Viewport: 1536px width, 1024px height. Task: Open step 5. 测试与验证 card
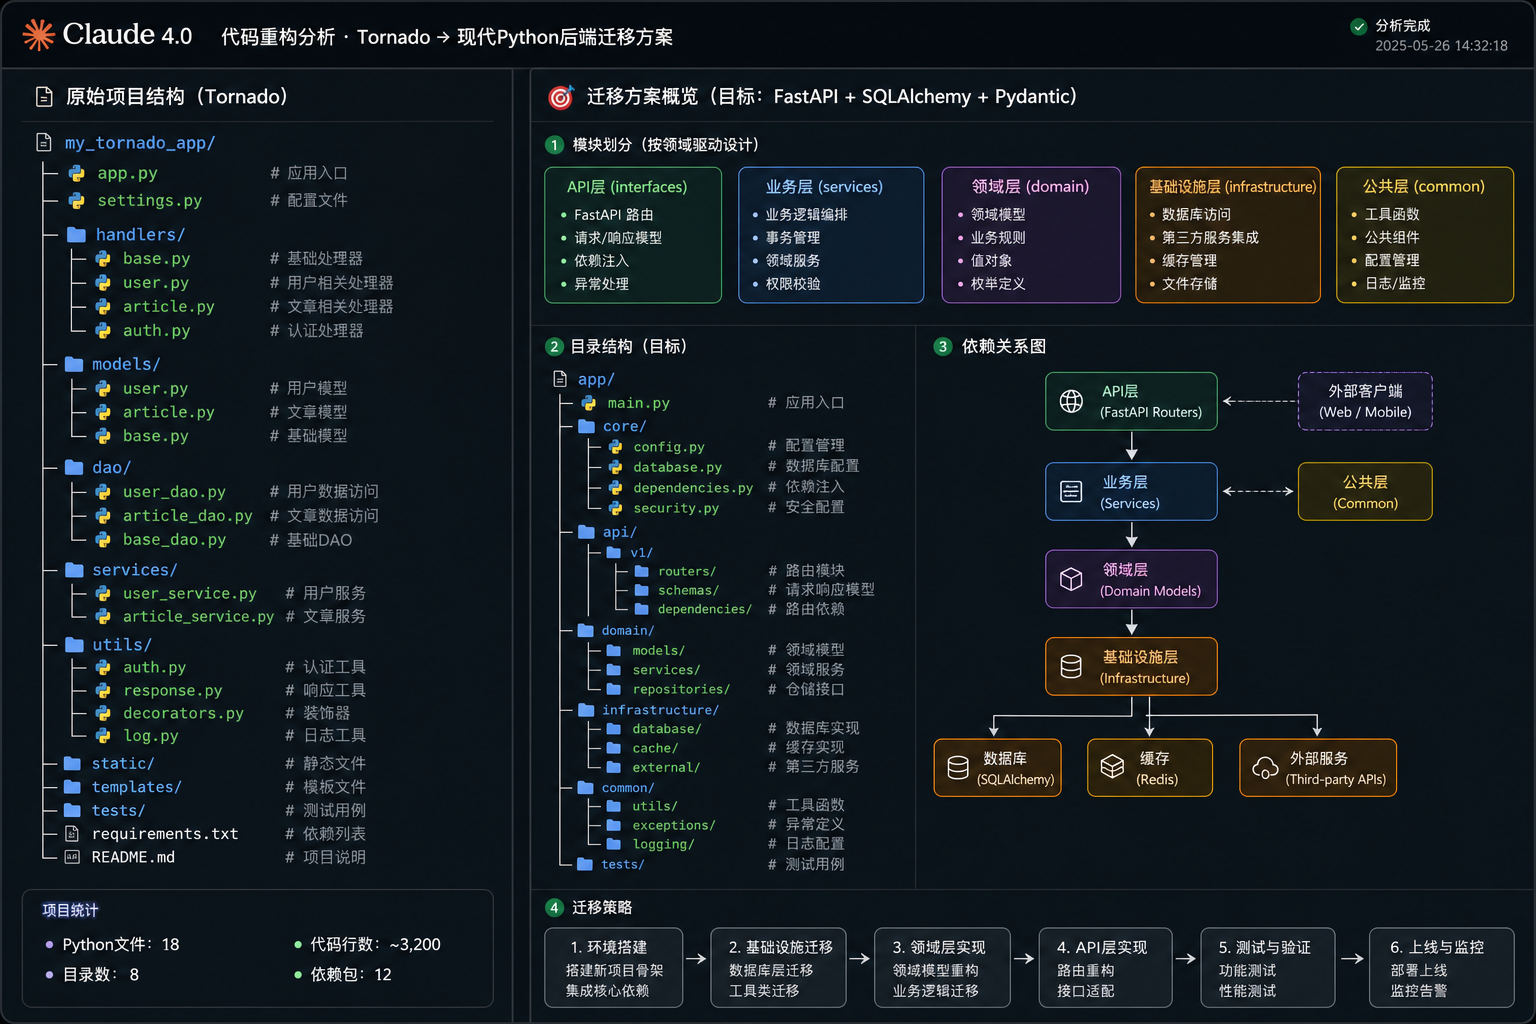[x=1268, y=968]
